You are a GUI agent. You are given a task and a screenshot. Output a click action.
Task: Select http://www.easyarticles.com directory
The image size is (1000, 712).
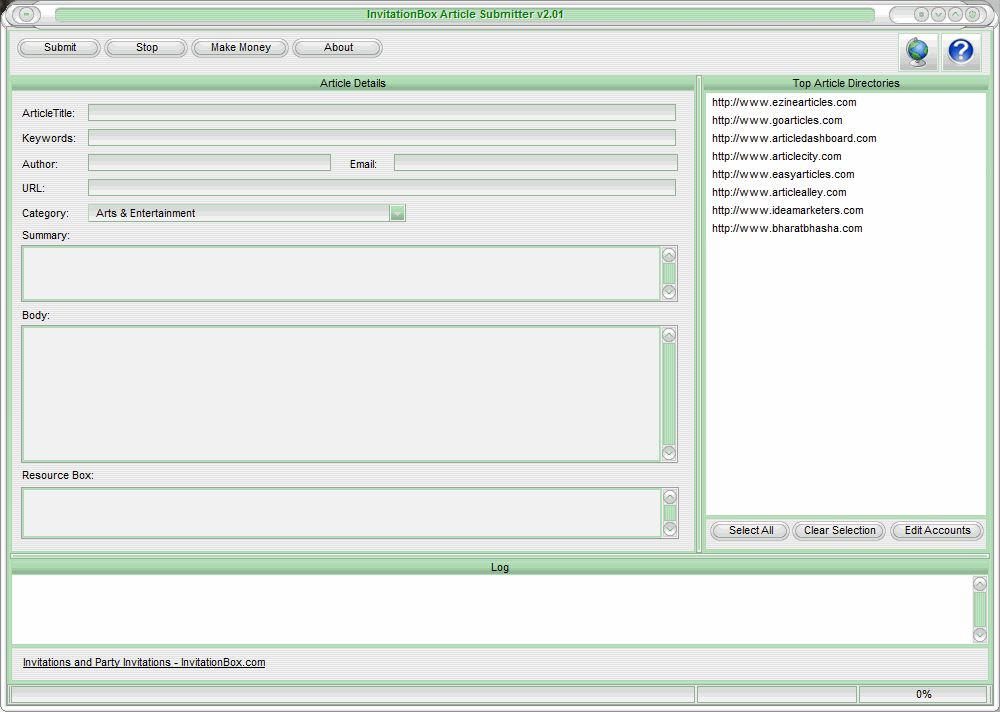point(783,174)
